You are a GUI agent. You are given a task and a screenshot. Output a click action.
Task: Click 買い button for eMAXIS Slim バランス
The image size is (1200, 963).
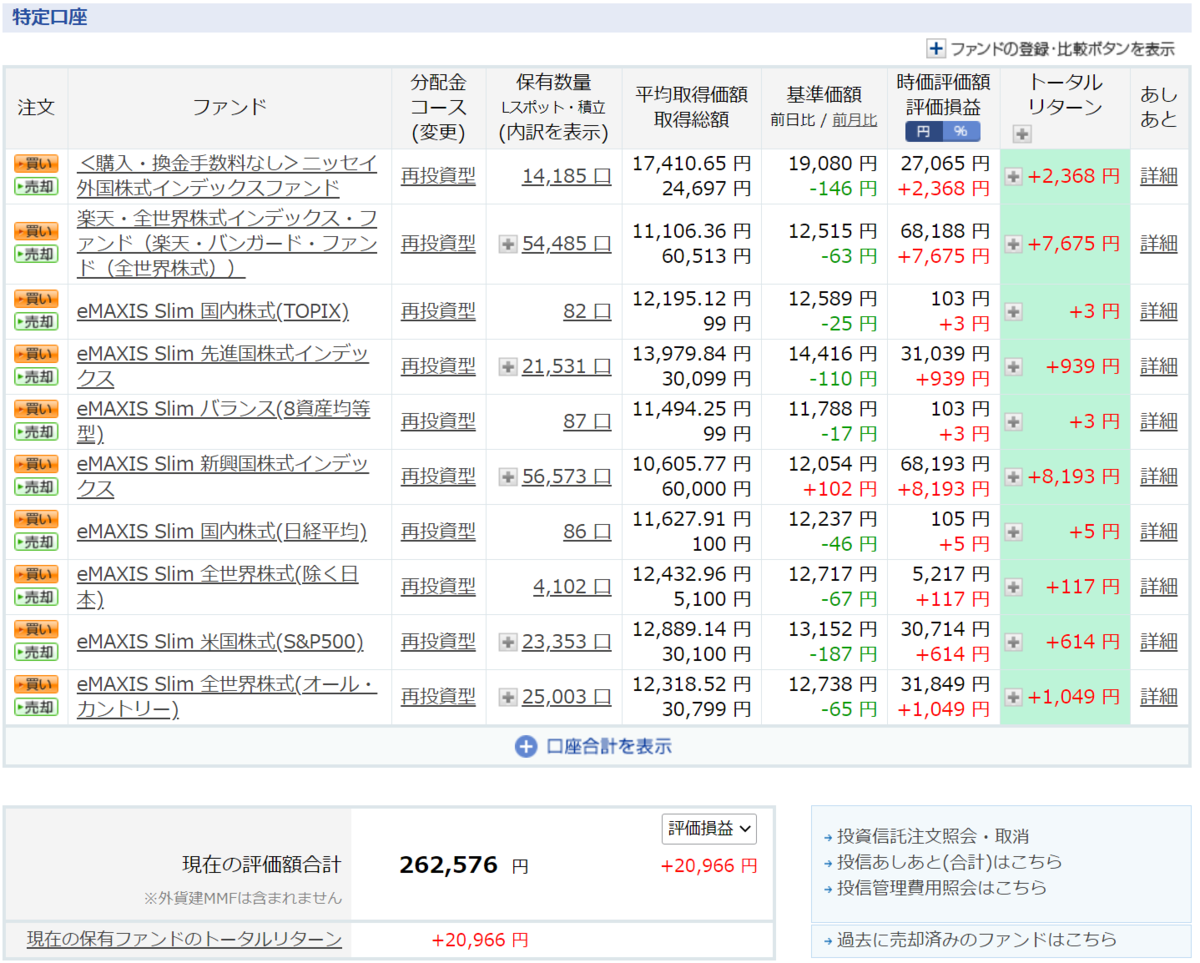tap(36, 409)
